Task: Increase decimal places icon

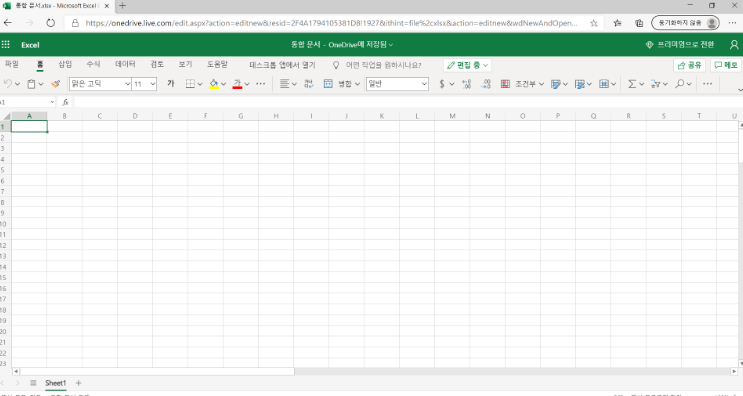Action: tap(467, 84)
